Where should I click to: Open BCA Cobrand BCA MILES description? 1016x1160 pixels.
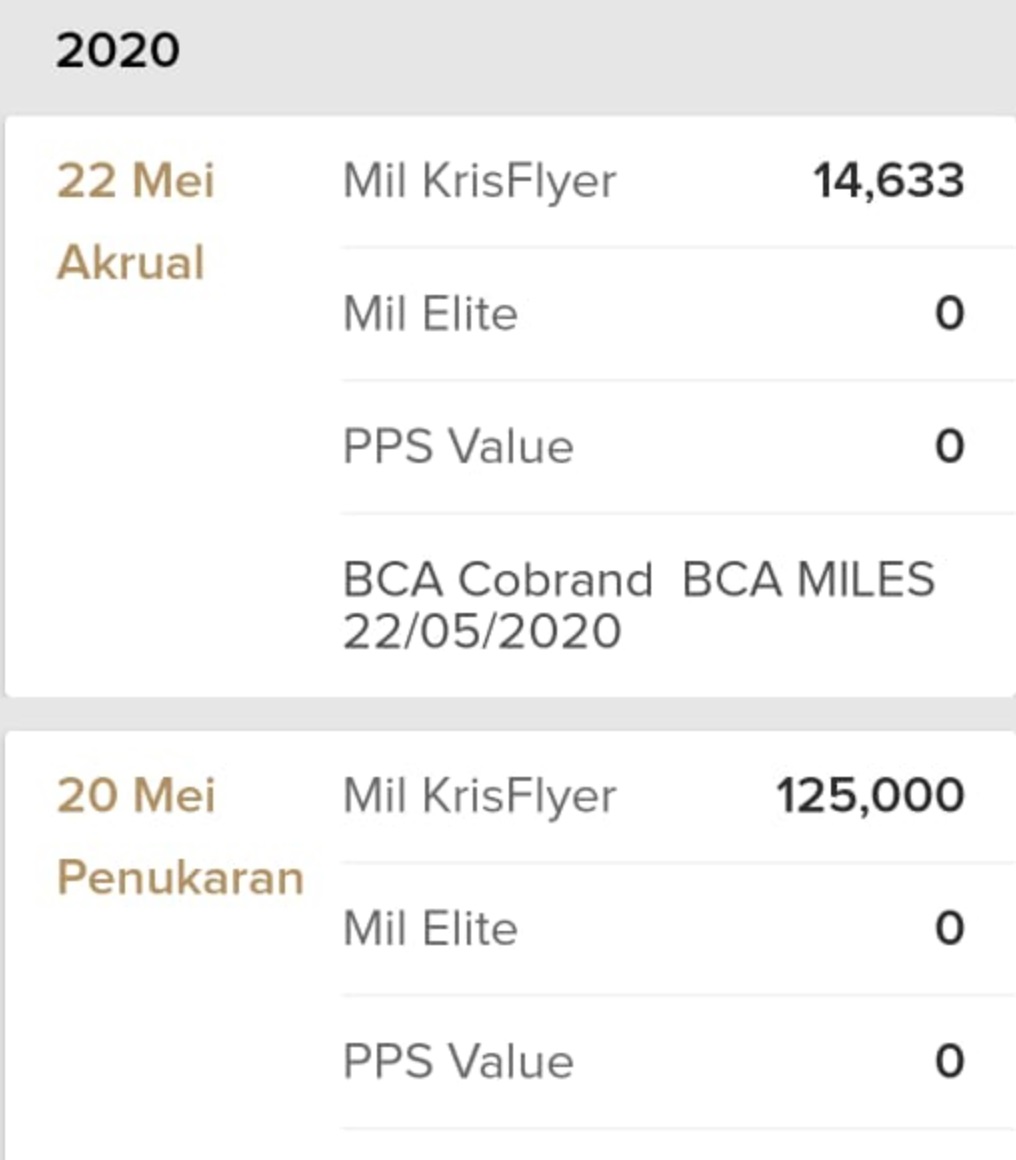[x=639, y=579]
